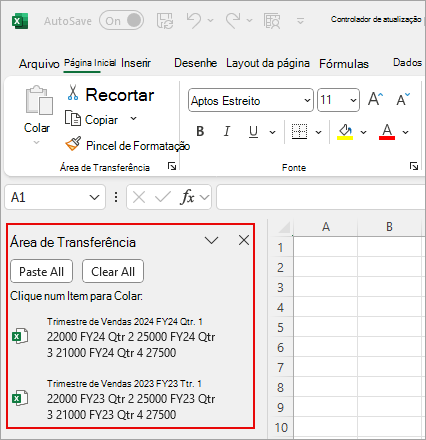Click the Colar paste clipboard icon
The image size is (426, 440).
[x=39, y=100]
